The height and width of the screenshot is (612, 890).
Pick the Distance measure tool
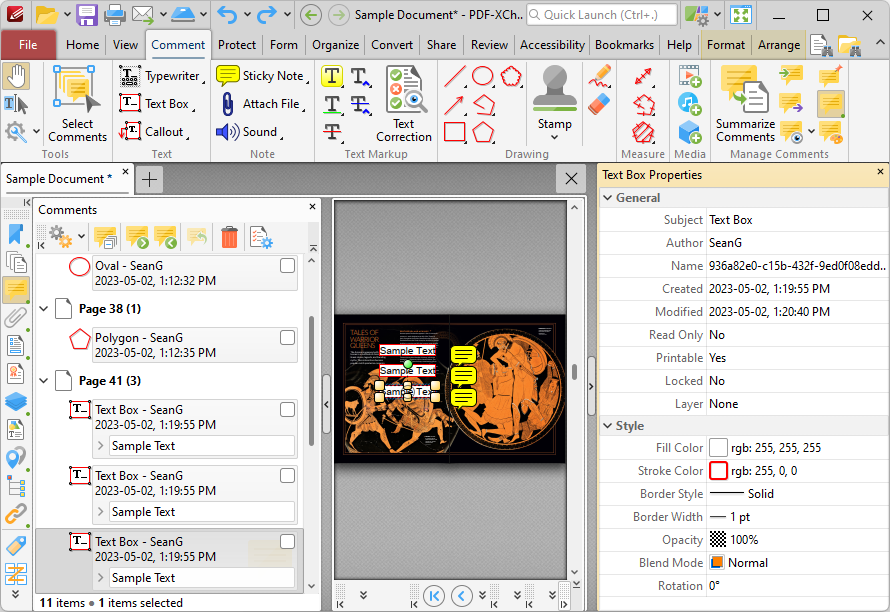[644, 76]
